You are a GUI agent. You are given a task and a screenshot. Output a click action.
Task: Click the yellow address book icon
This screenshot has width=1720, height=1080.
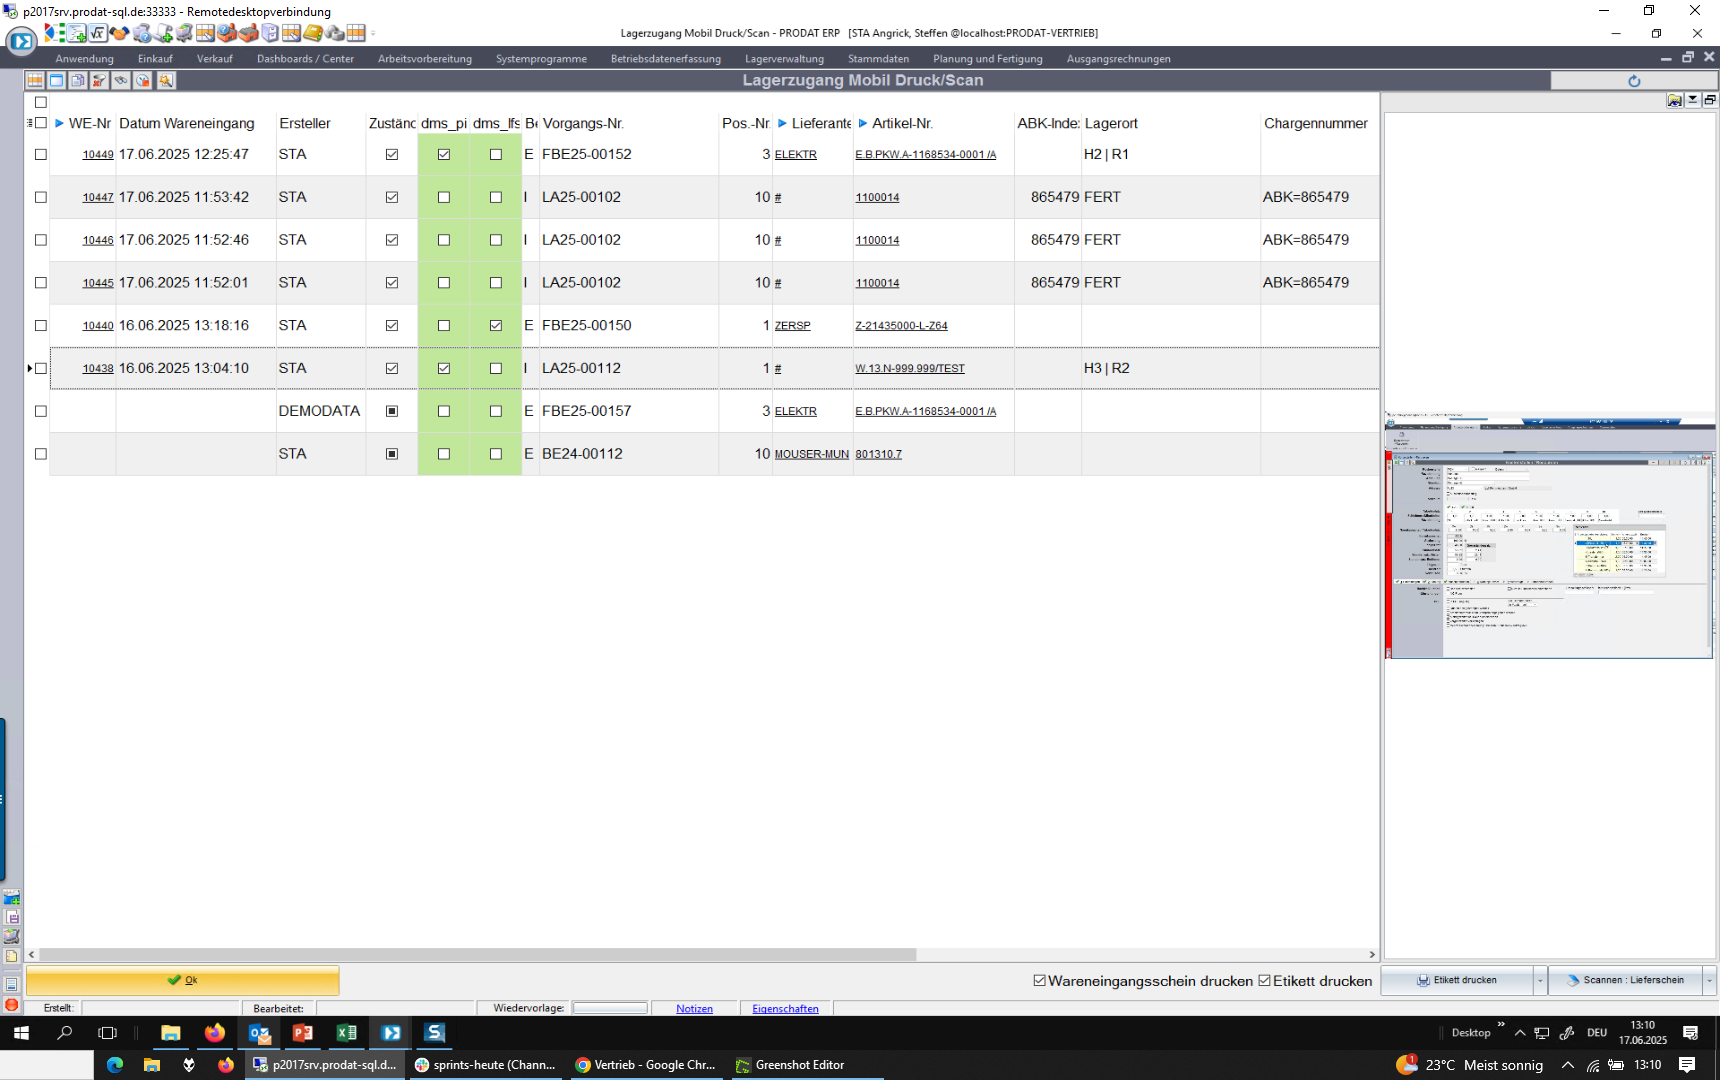coord(313,33)
